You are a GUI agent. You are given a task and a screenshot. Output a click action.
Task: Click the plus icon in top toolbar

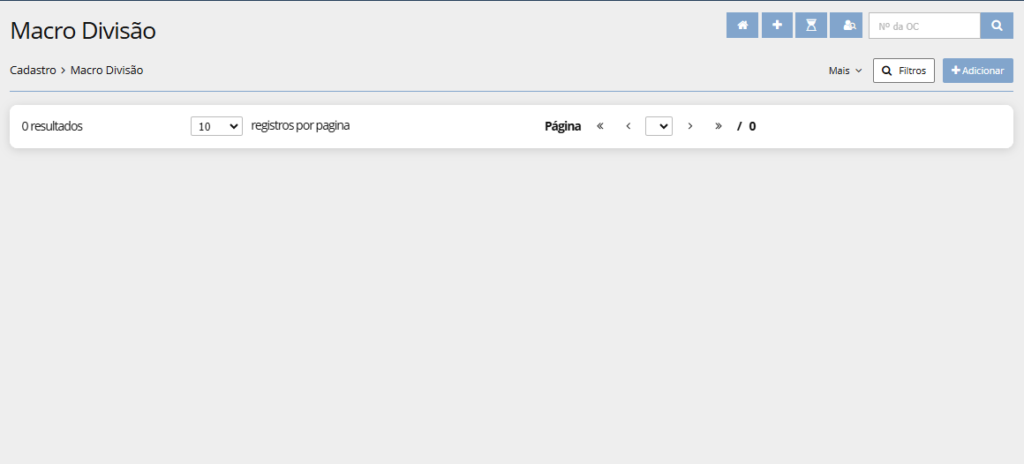tap(777, 26)
